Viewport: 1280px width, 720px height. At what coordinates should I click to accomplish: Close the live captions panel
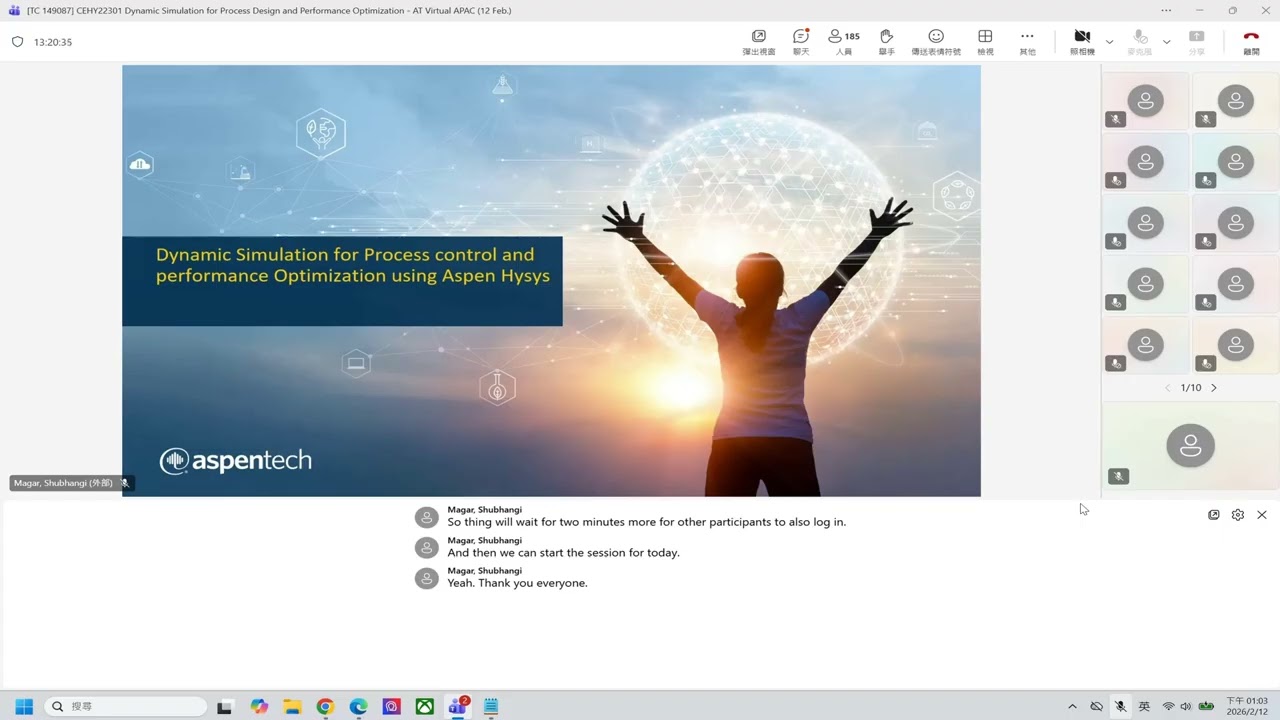click(1262, 515)
